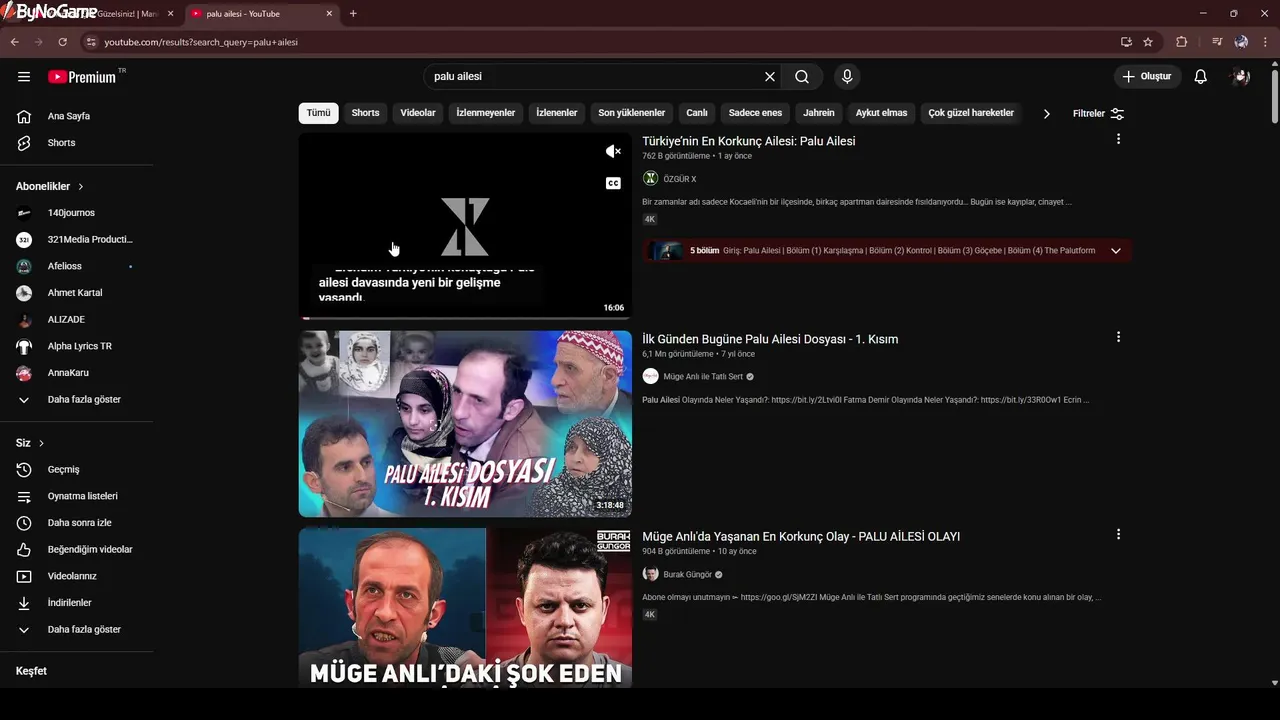Screen dimensions: 1280x720
Task: Open Geçmiş history icon
Action: point(24,470)
